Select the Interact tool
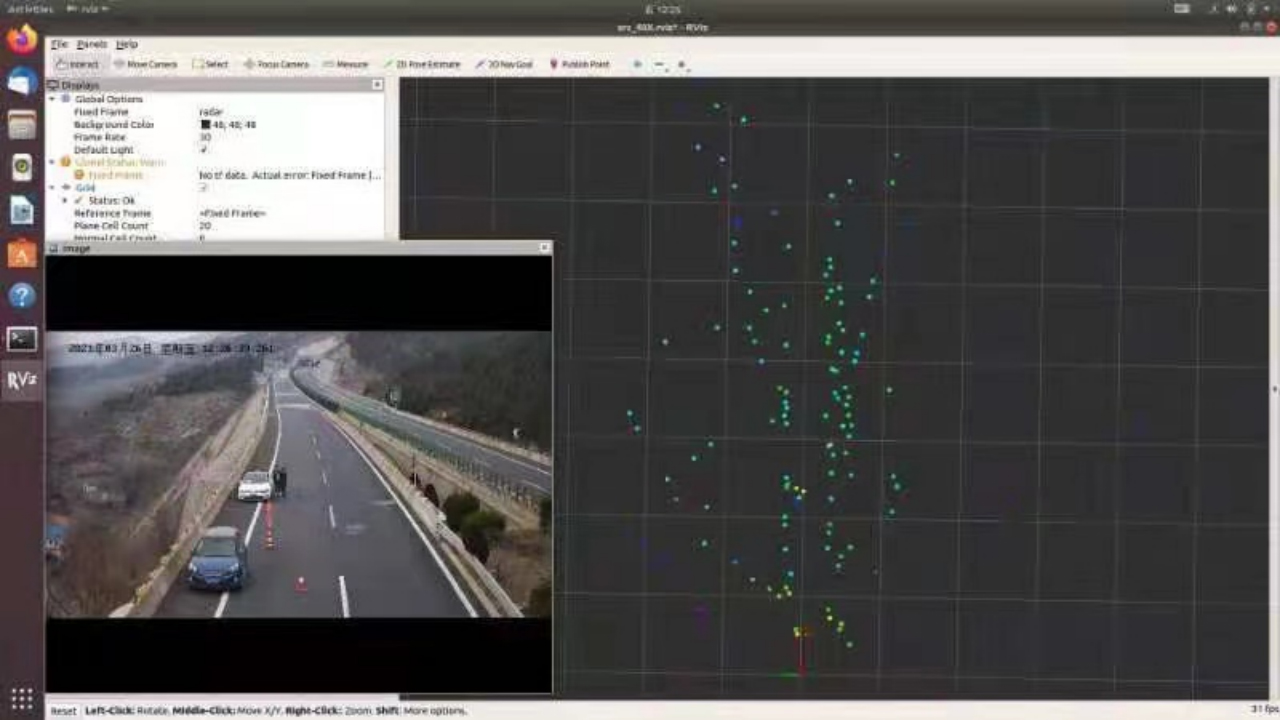Screen dimensions: 1280x720 pyautogui.click(x=78, y=64)
